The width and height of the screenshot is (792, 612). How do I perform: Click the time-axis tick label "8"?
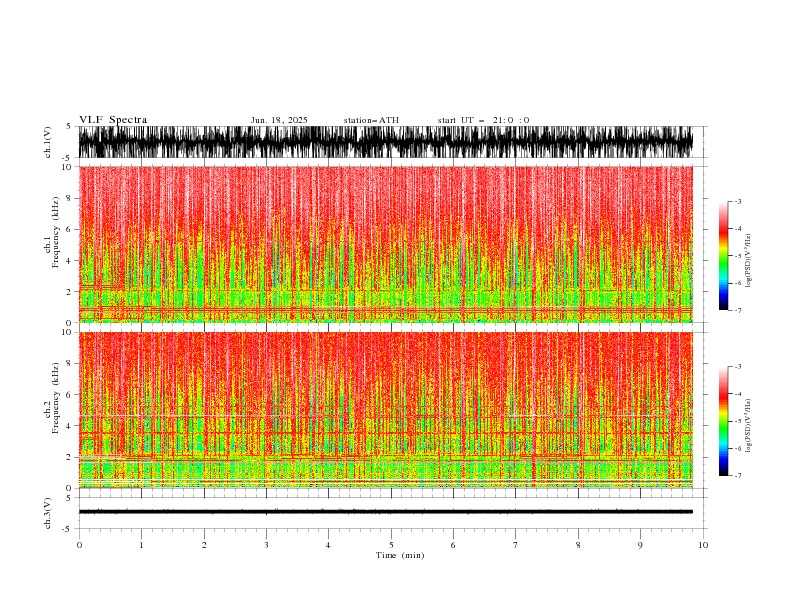point(578,545)
